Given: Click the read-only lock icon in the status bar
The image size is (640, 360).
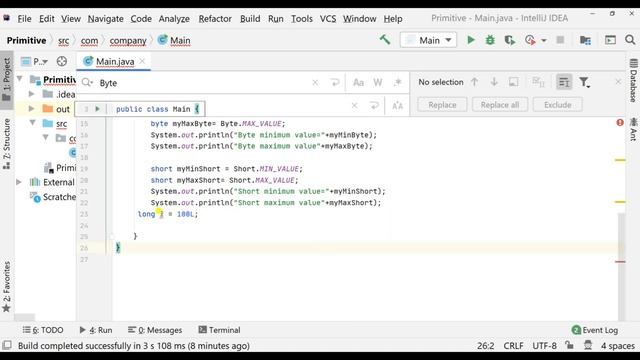Looking at the screenshot, I should (569, 345).
